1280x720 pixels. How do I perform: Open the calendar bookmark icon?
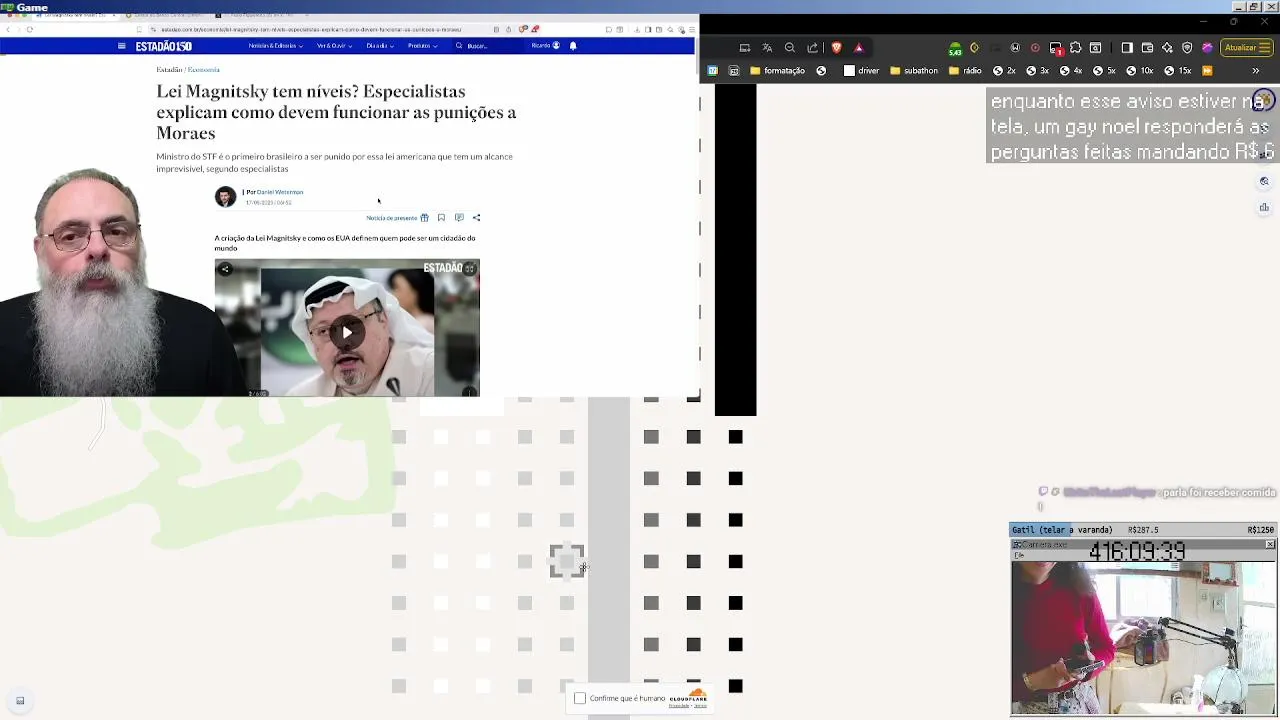[712, 71]
